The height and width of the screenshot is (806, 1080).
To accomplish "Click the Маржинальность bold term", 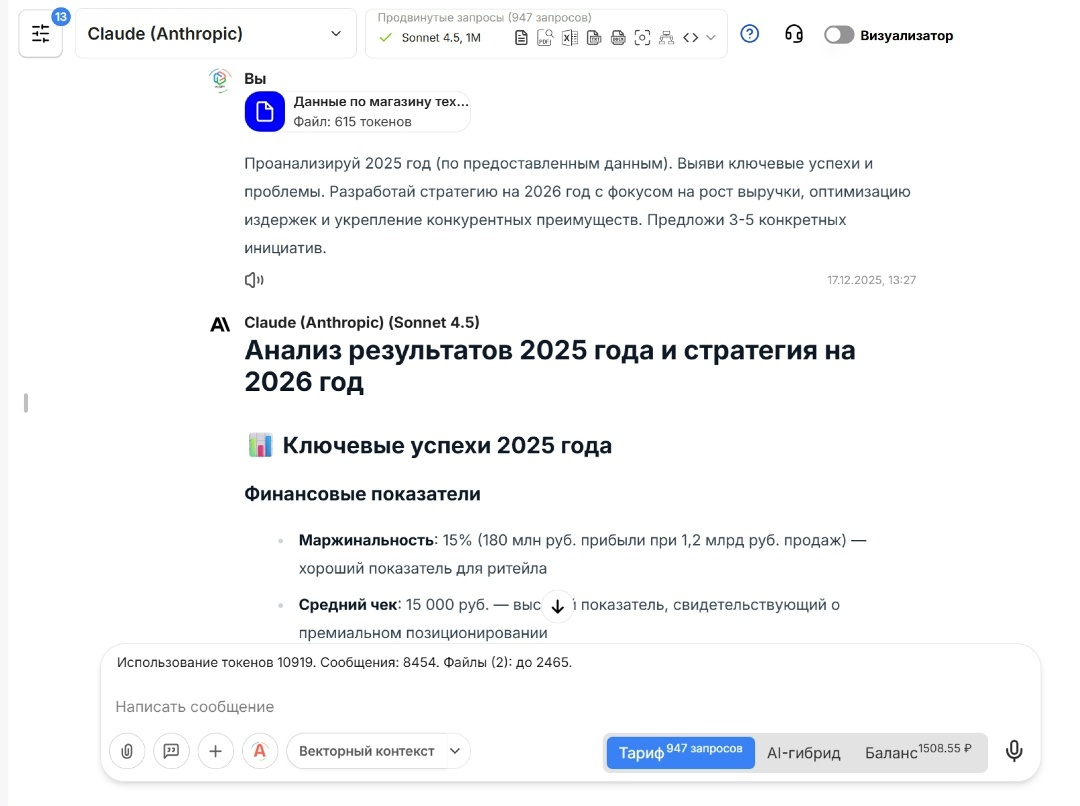I will [x=366, y=540].
